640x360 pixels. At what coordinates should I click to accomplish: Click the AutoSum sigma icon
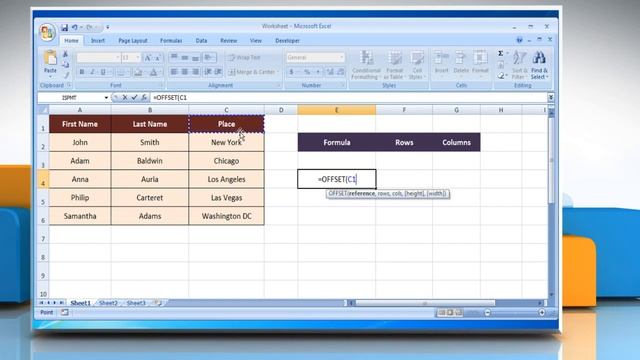pos(500,53)
